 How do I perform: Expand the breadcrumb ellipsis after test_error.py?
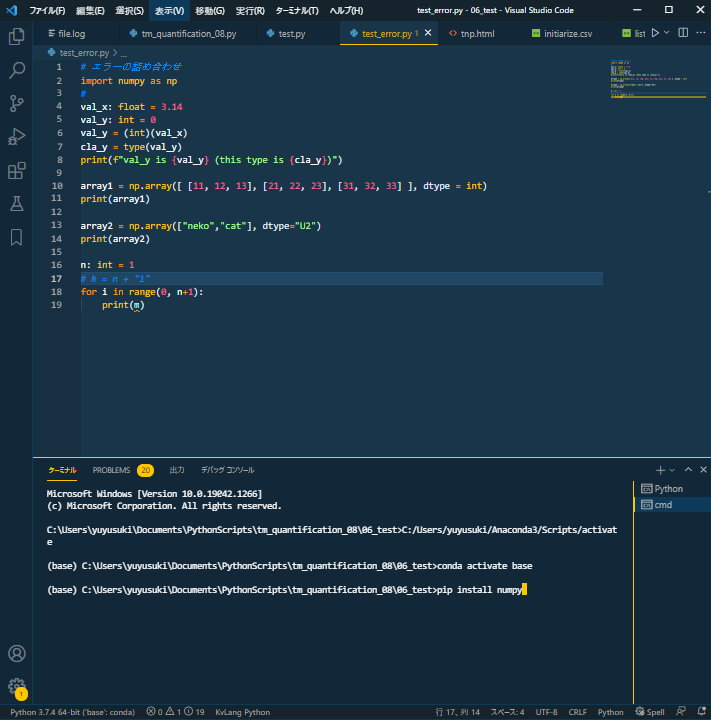(x=124, y=53)
